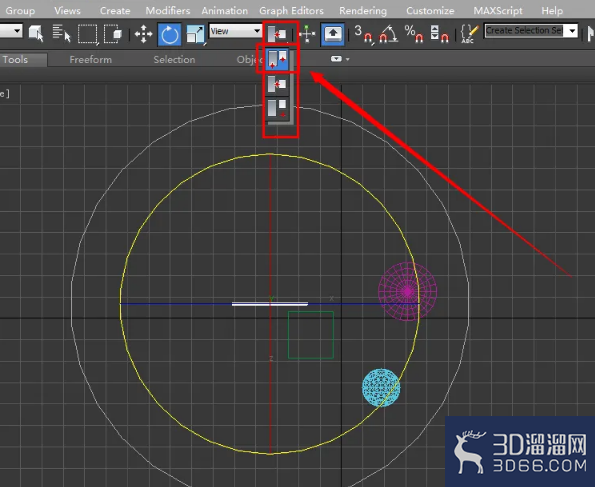Image resolution: width=595 pixels, height=487 pixels.
Task: Expand the Create Selection Set dropdown arrow
Action: pos(571,31)
